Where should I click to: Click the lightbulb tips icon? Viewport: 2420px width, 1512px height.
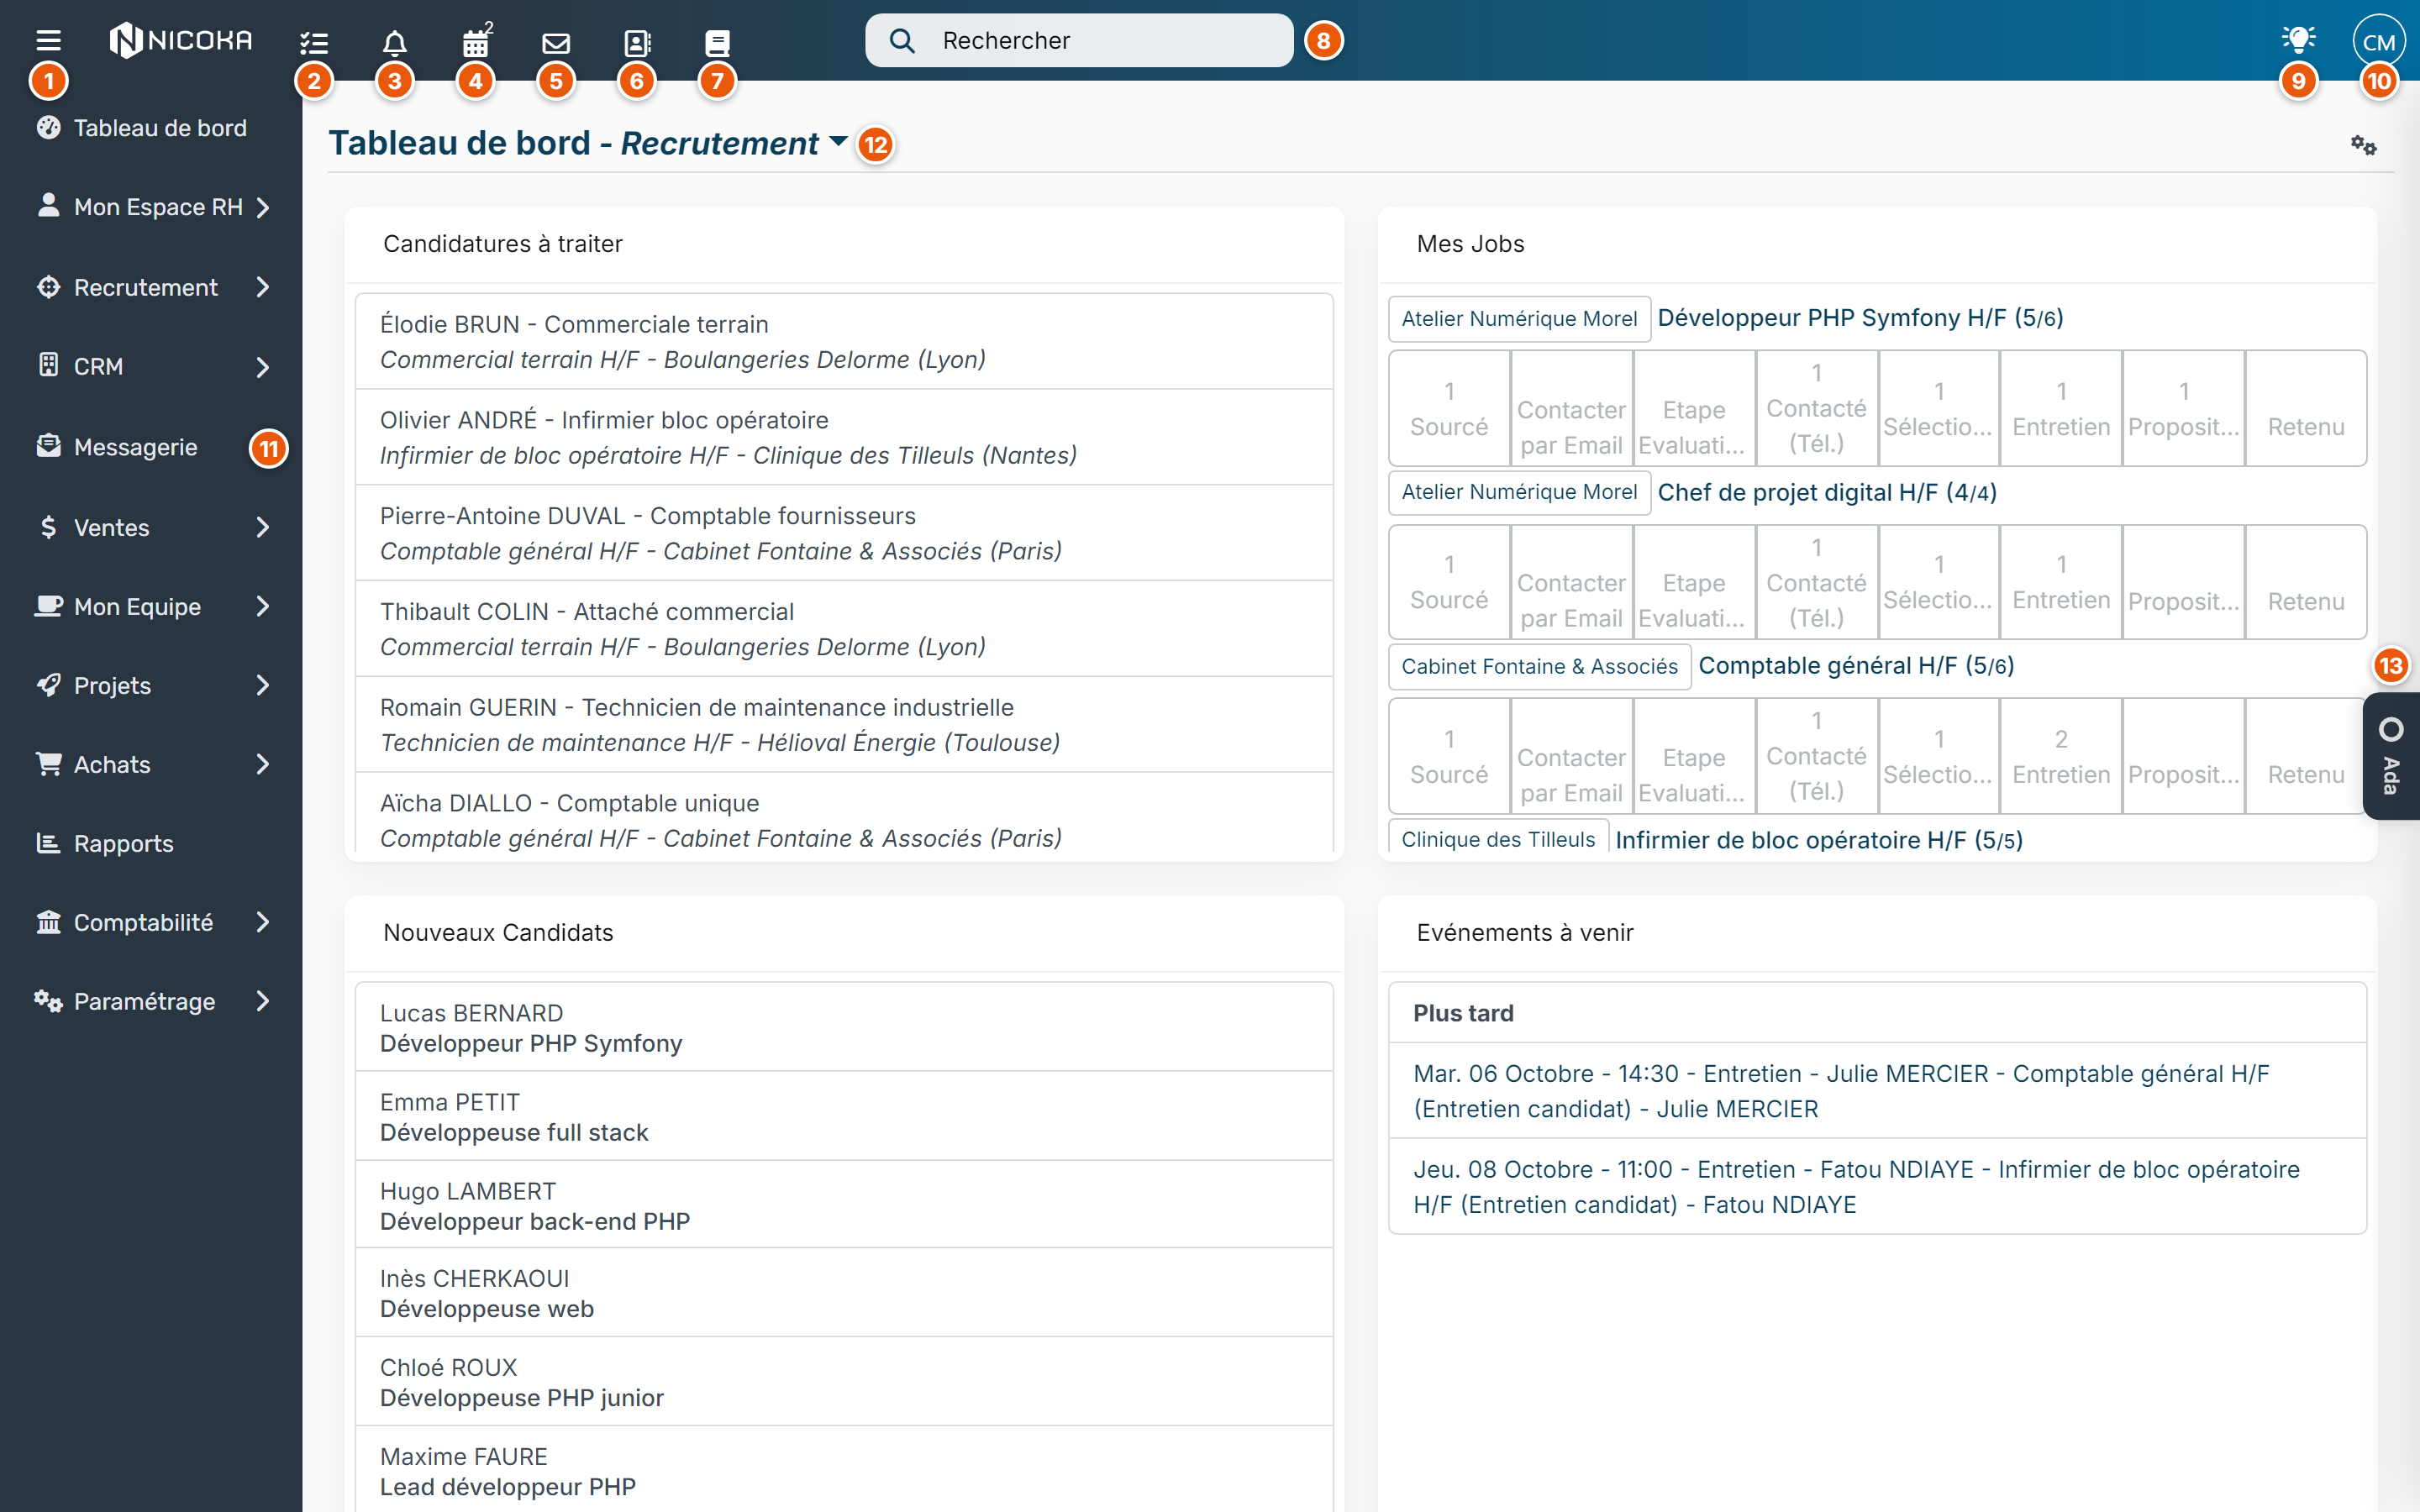(2298, 40)
